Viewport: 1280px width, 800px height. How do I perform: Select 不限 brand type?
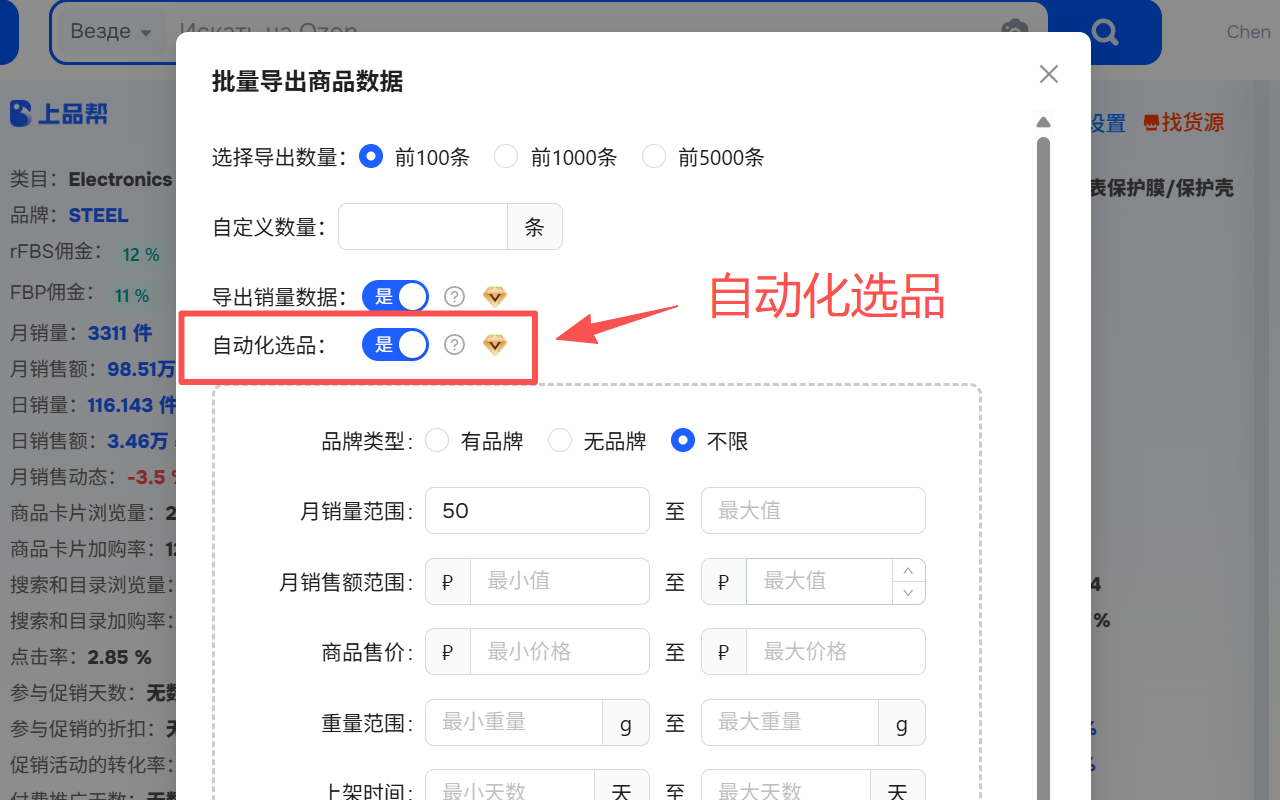pos(683,441)
